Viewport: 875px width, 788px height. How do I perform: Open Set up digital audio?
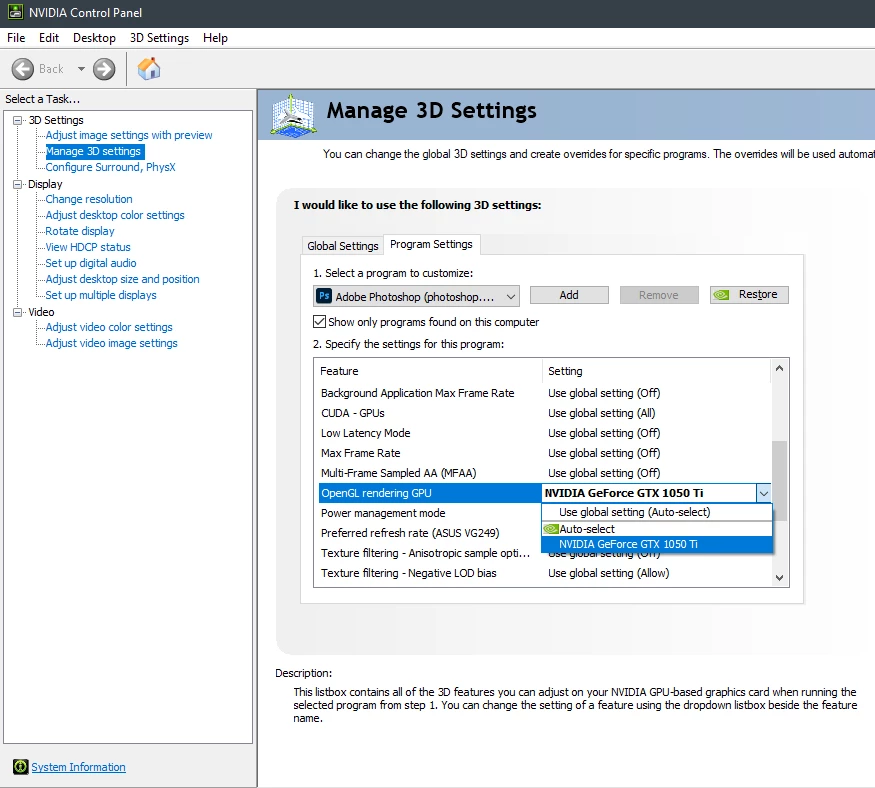90,263
